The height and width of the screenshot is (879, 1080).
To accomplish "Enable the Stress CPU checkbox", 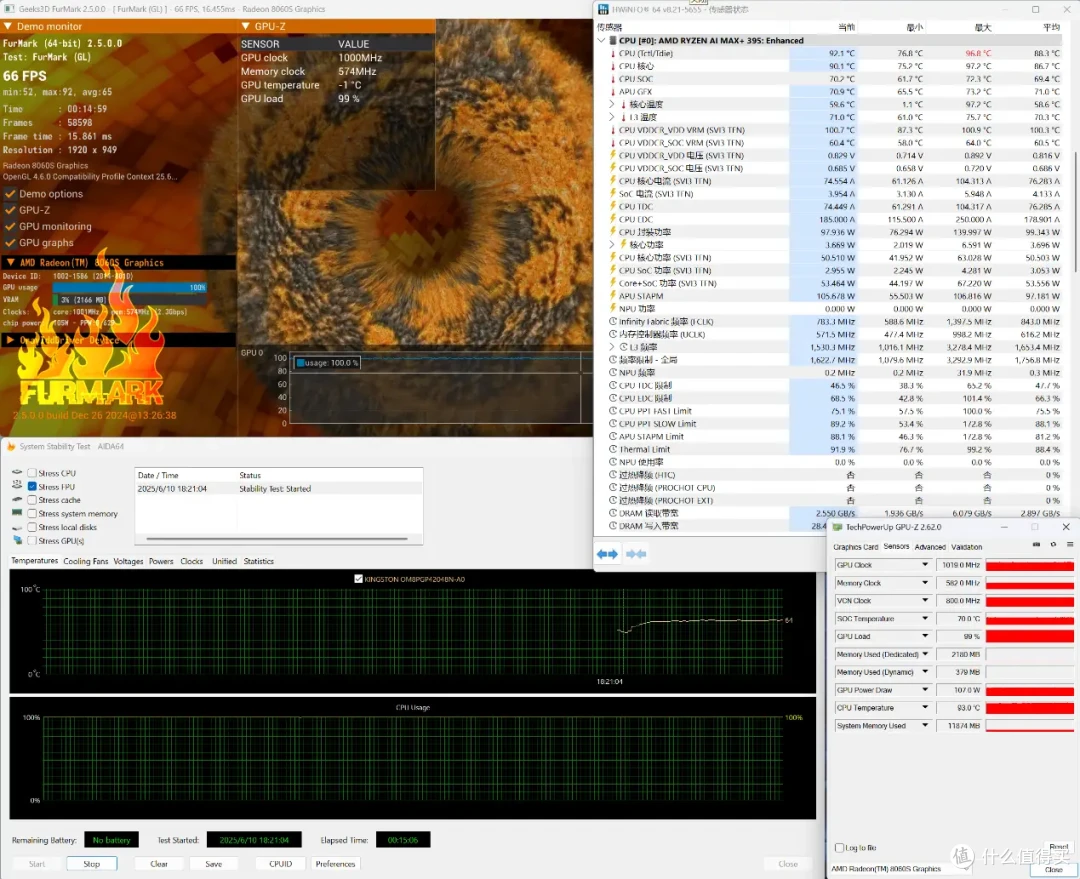I will 32,473.
